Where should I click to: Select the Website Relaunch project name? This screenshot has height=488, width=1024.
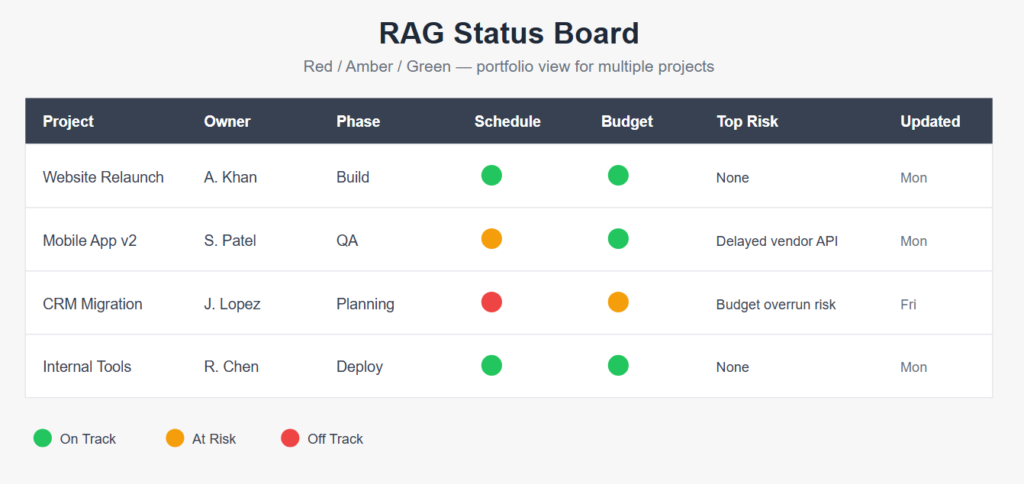pos(103,178)
